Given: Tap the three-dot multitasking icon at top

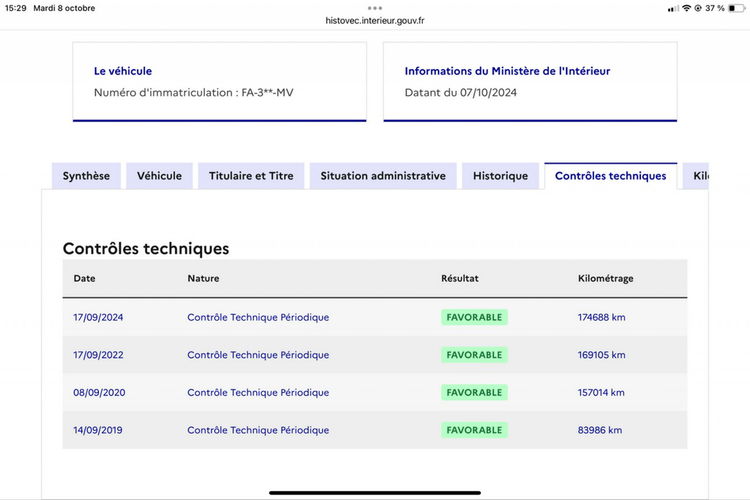Looking at the screenshot, I should pos(375,7).
